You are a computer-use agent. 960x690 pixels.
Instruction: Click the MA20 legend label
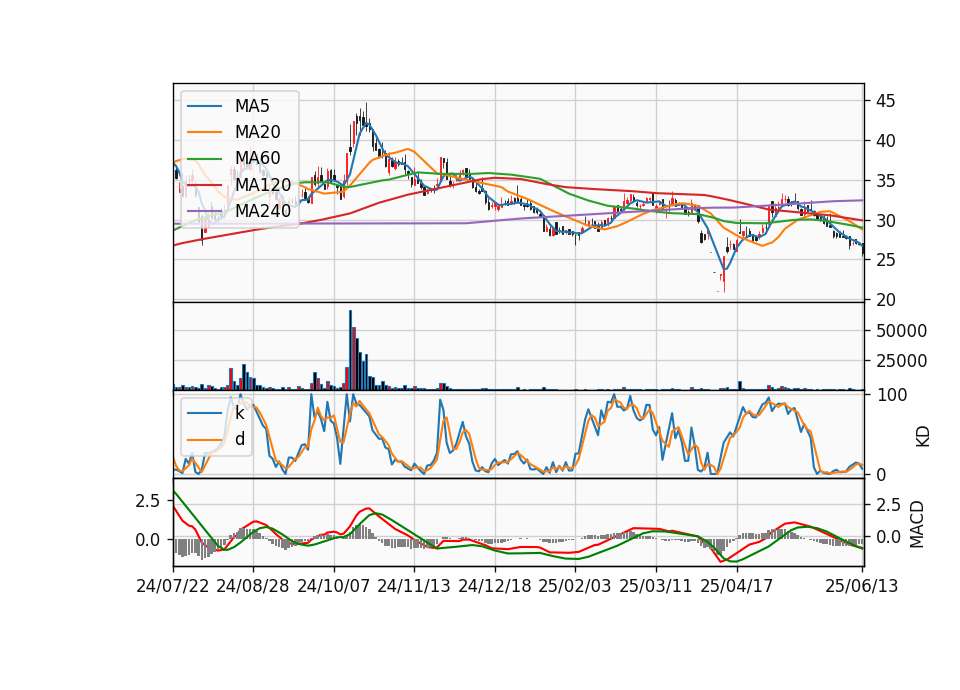pos(257,132)
